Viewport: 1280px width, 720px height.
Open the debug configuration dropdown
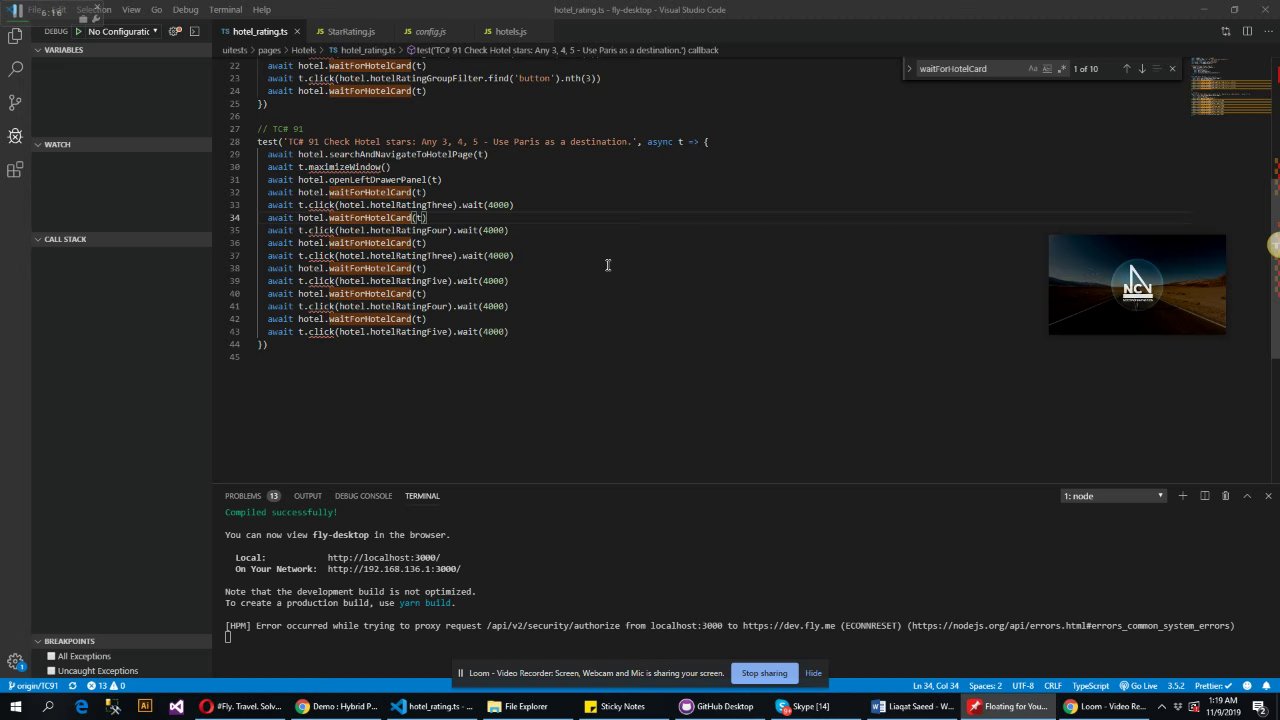point(122,32)
